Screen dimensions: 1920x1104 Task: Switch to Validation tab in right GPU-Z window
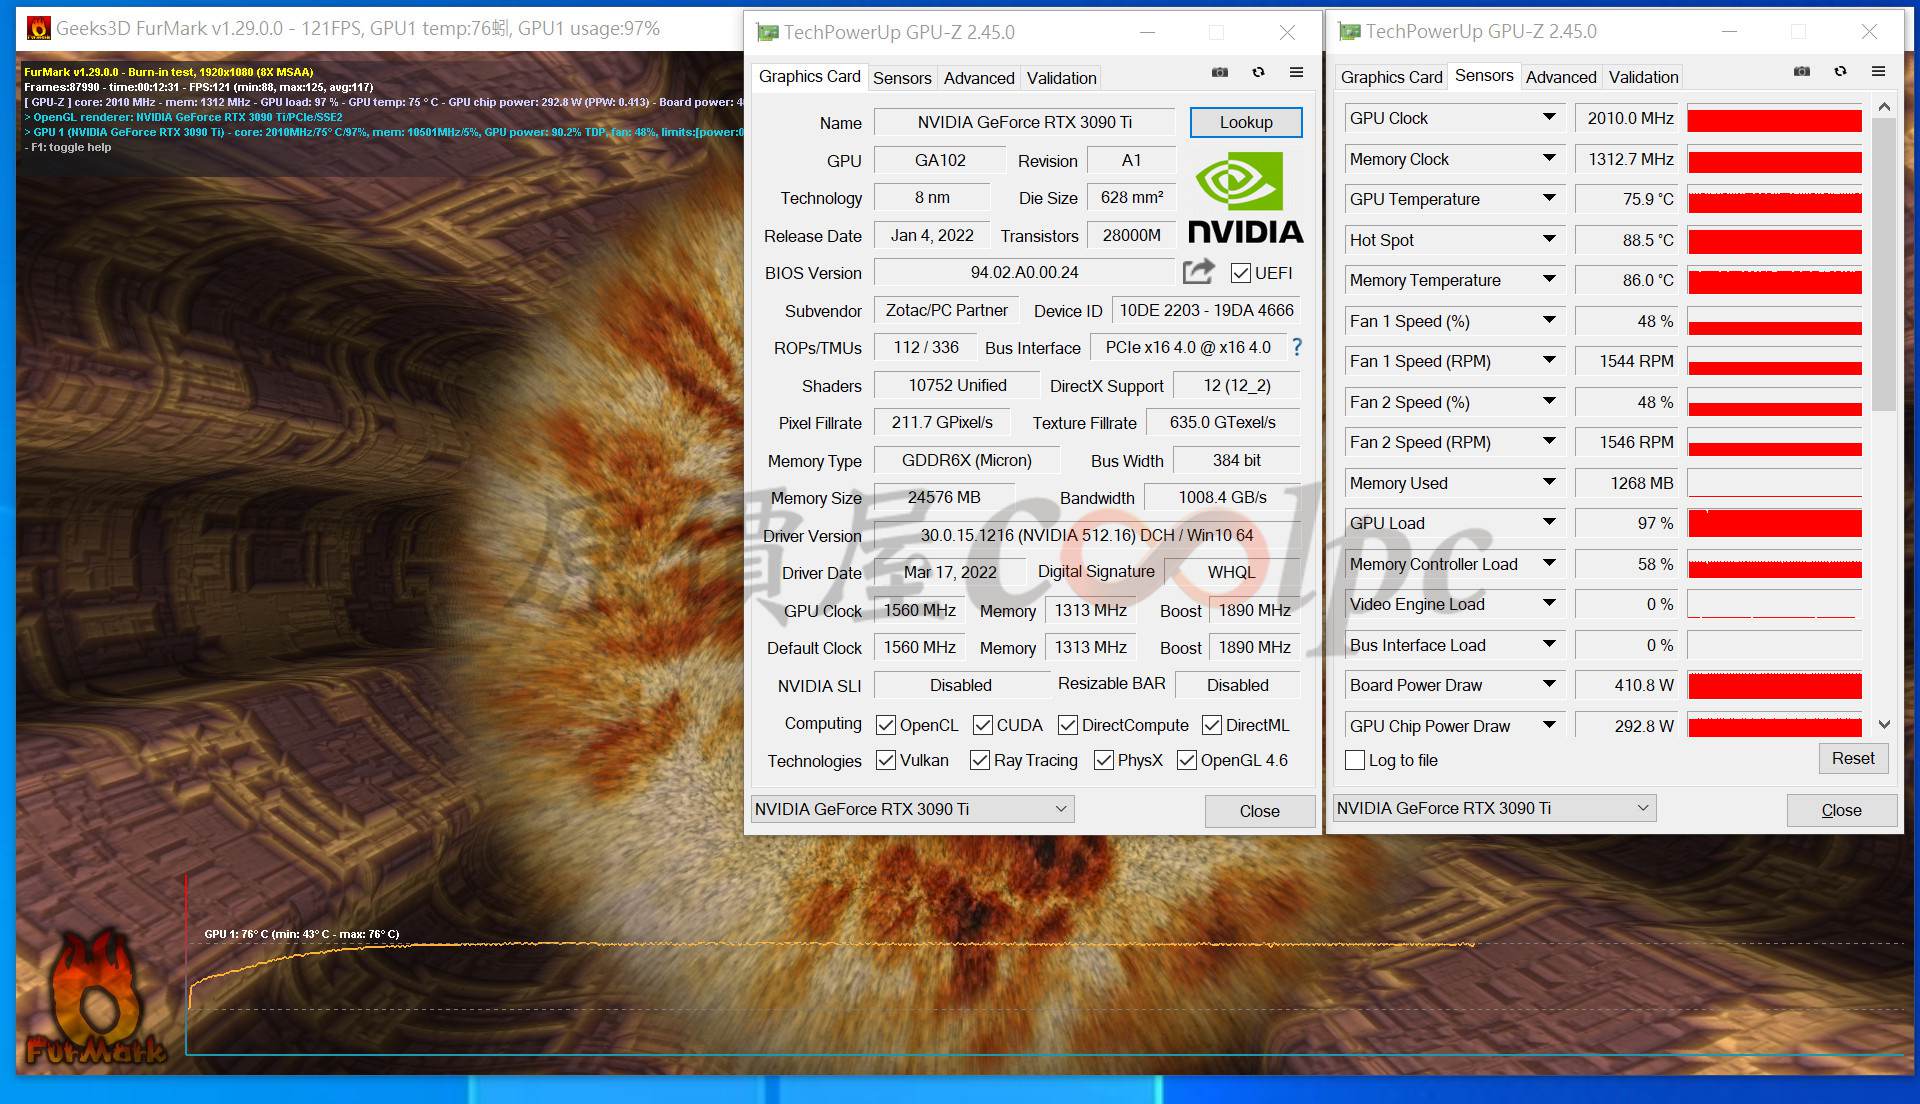pyautogui.click(x=1643, y=77)
